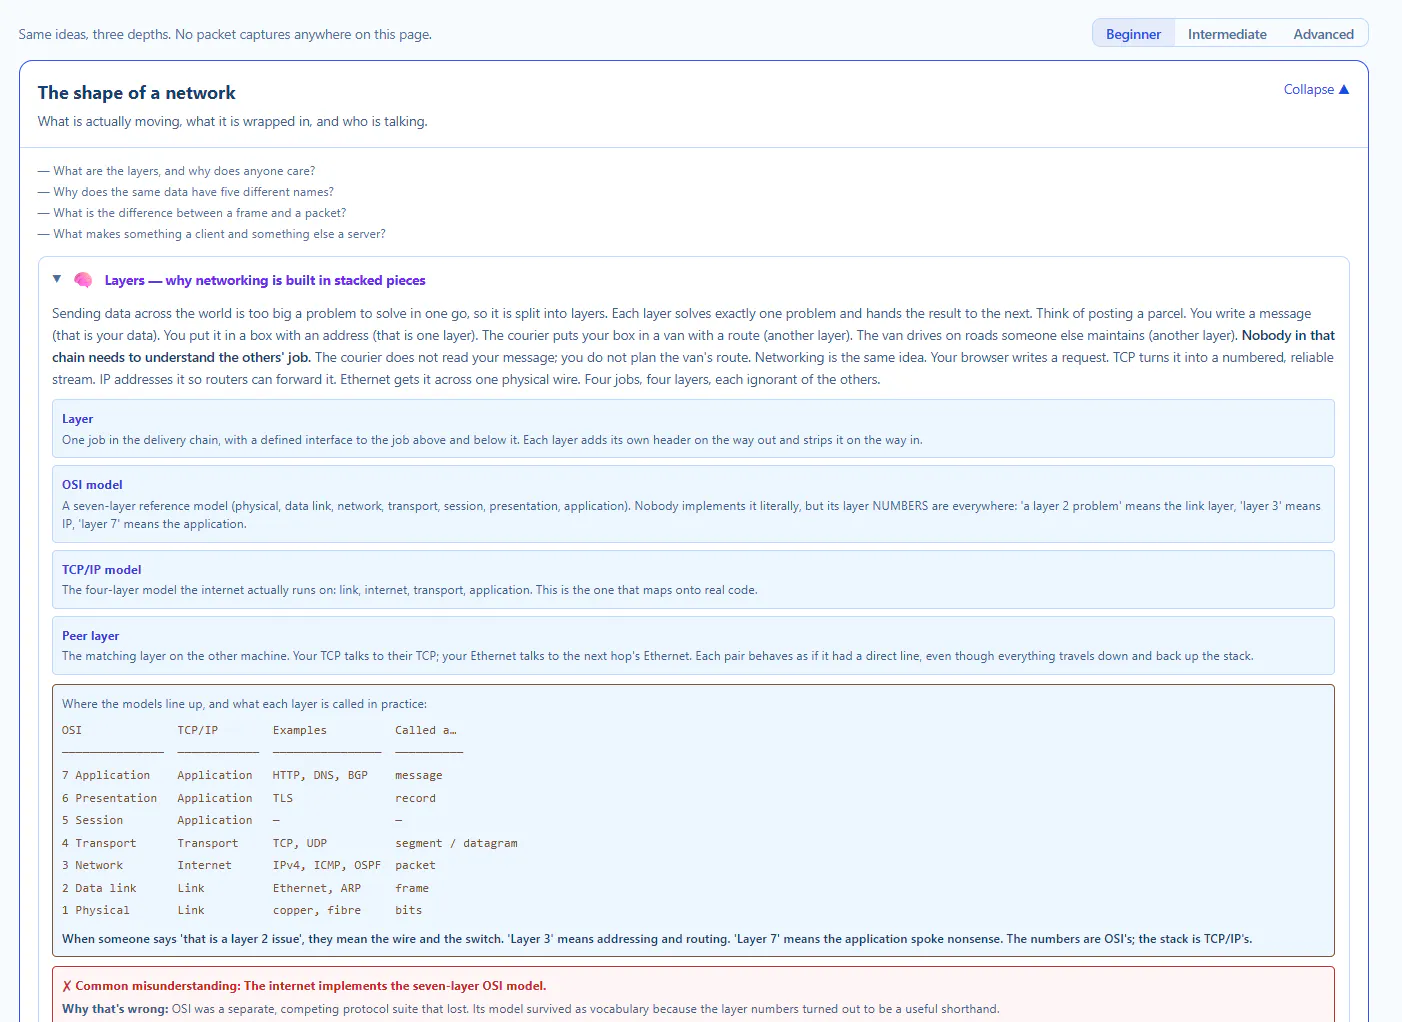Click the brain icon beside Layers heading
Image resolution: width=1402 pixels, height=1022 pixels.
[83, 280]
